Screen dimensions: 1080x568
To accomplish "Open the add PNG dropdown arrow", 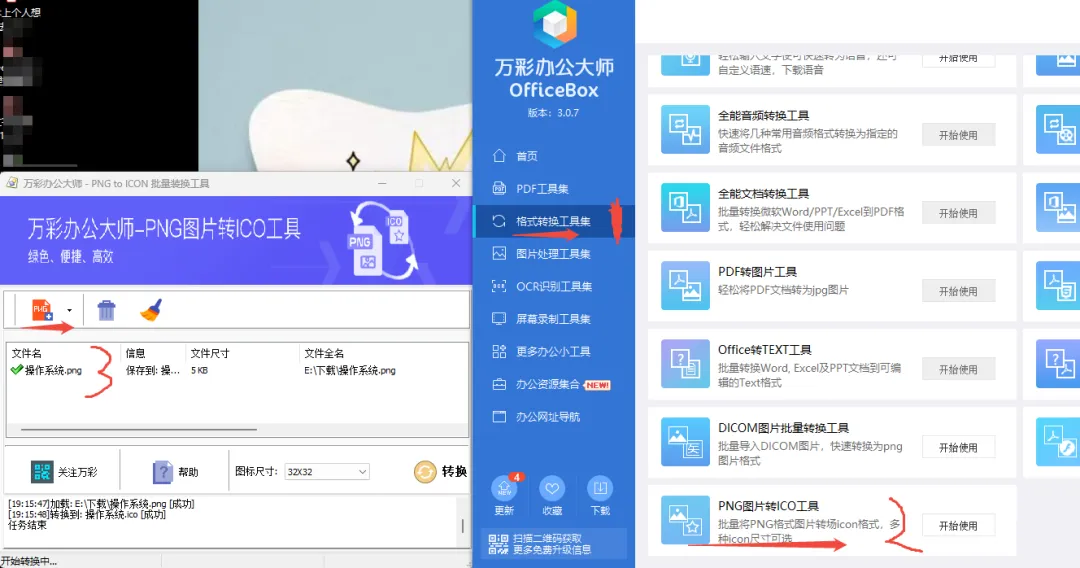I will tap(69, 311).
